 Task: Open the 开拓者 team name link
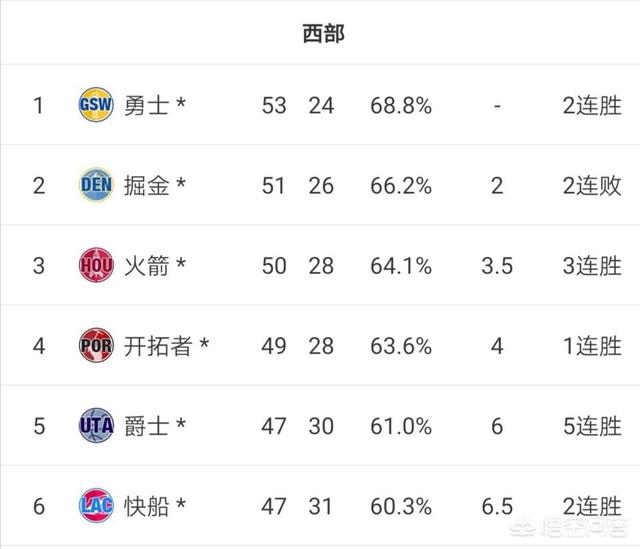[x=158, y=346]
